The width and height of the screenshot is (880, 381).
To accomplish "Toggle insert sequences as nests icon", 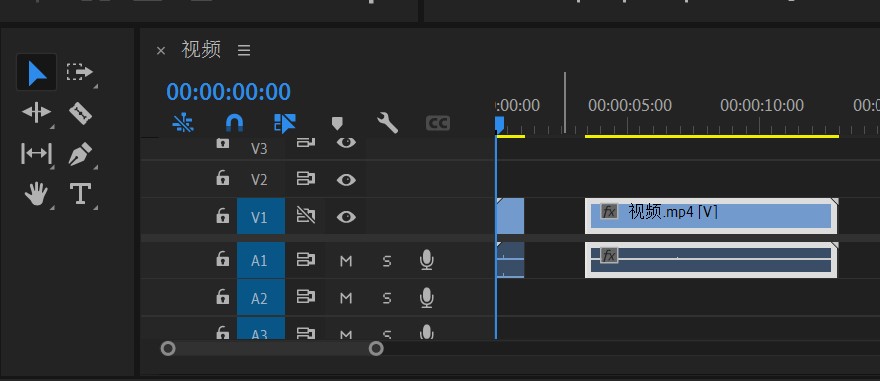I will point(184,123).
